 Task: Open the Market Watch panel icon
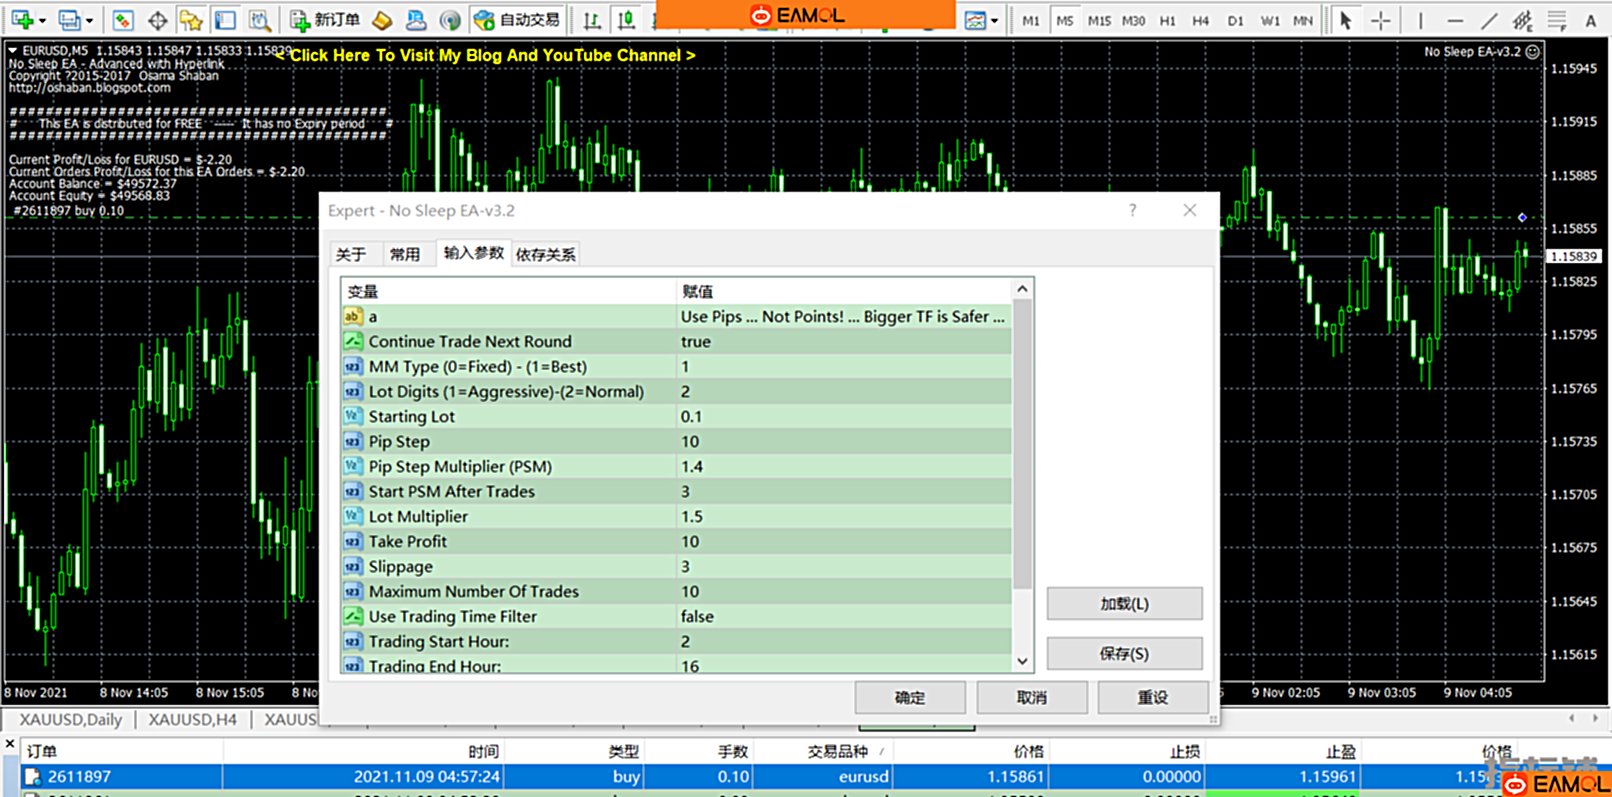pyautogui.click(x=123, y=20)
